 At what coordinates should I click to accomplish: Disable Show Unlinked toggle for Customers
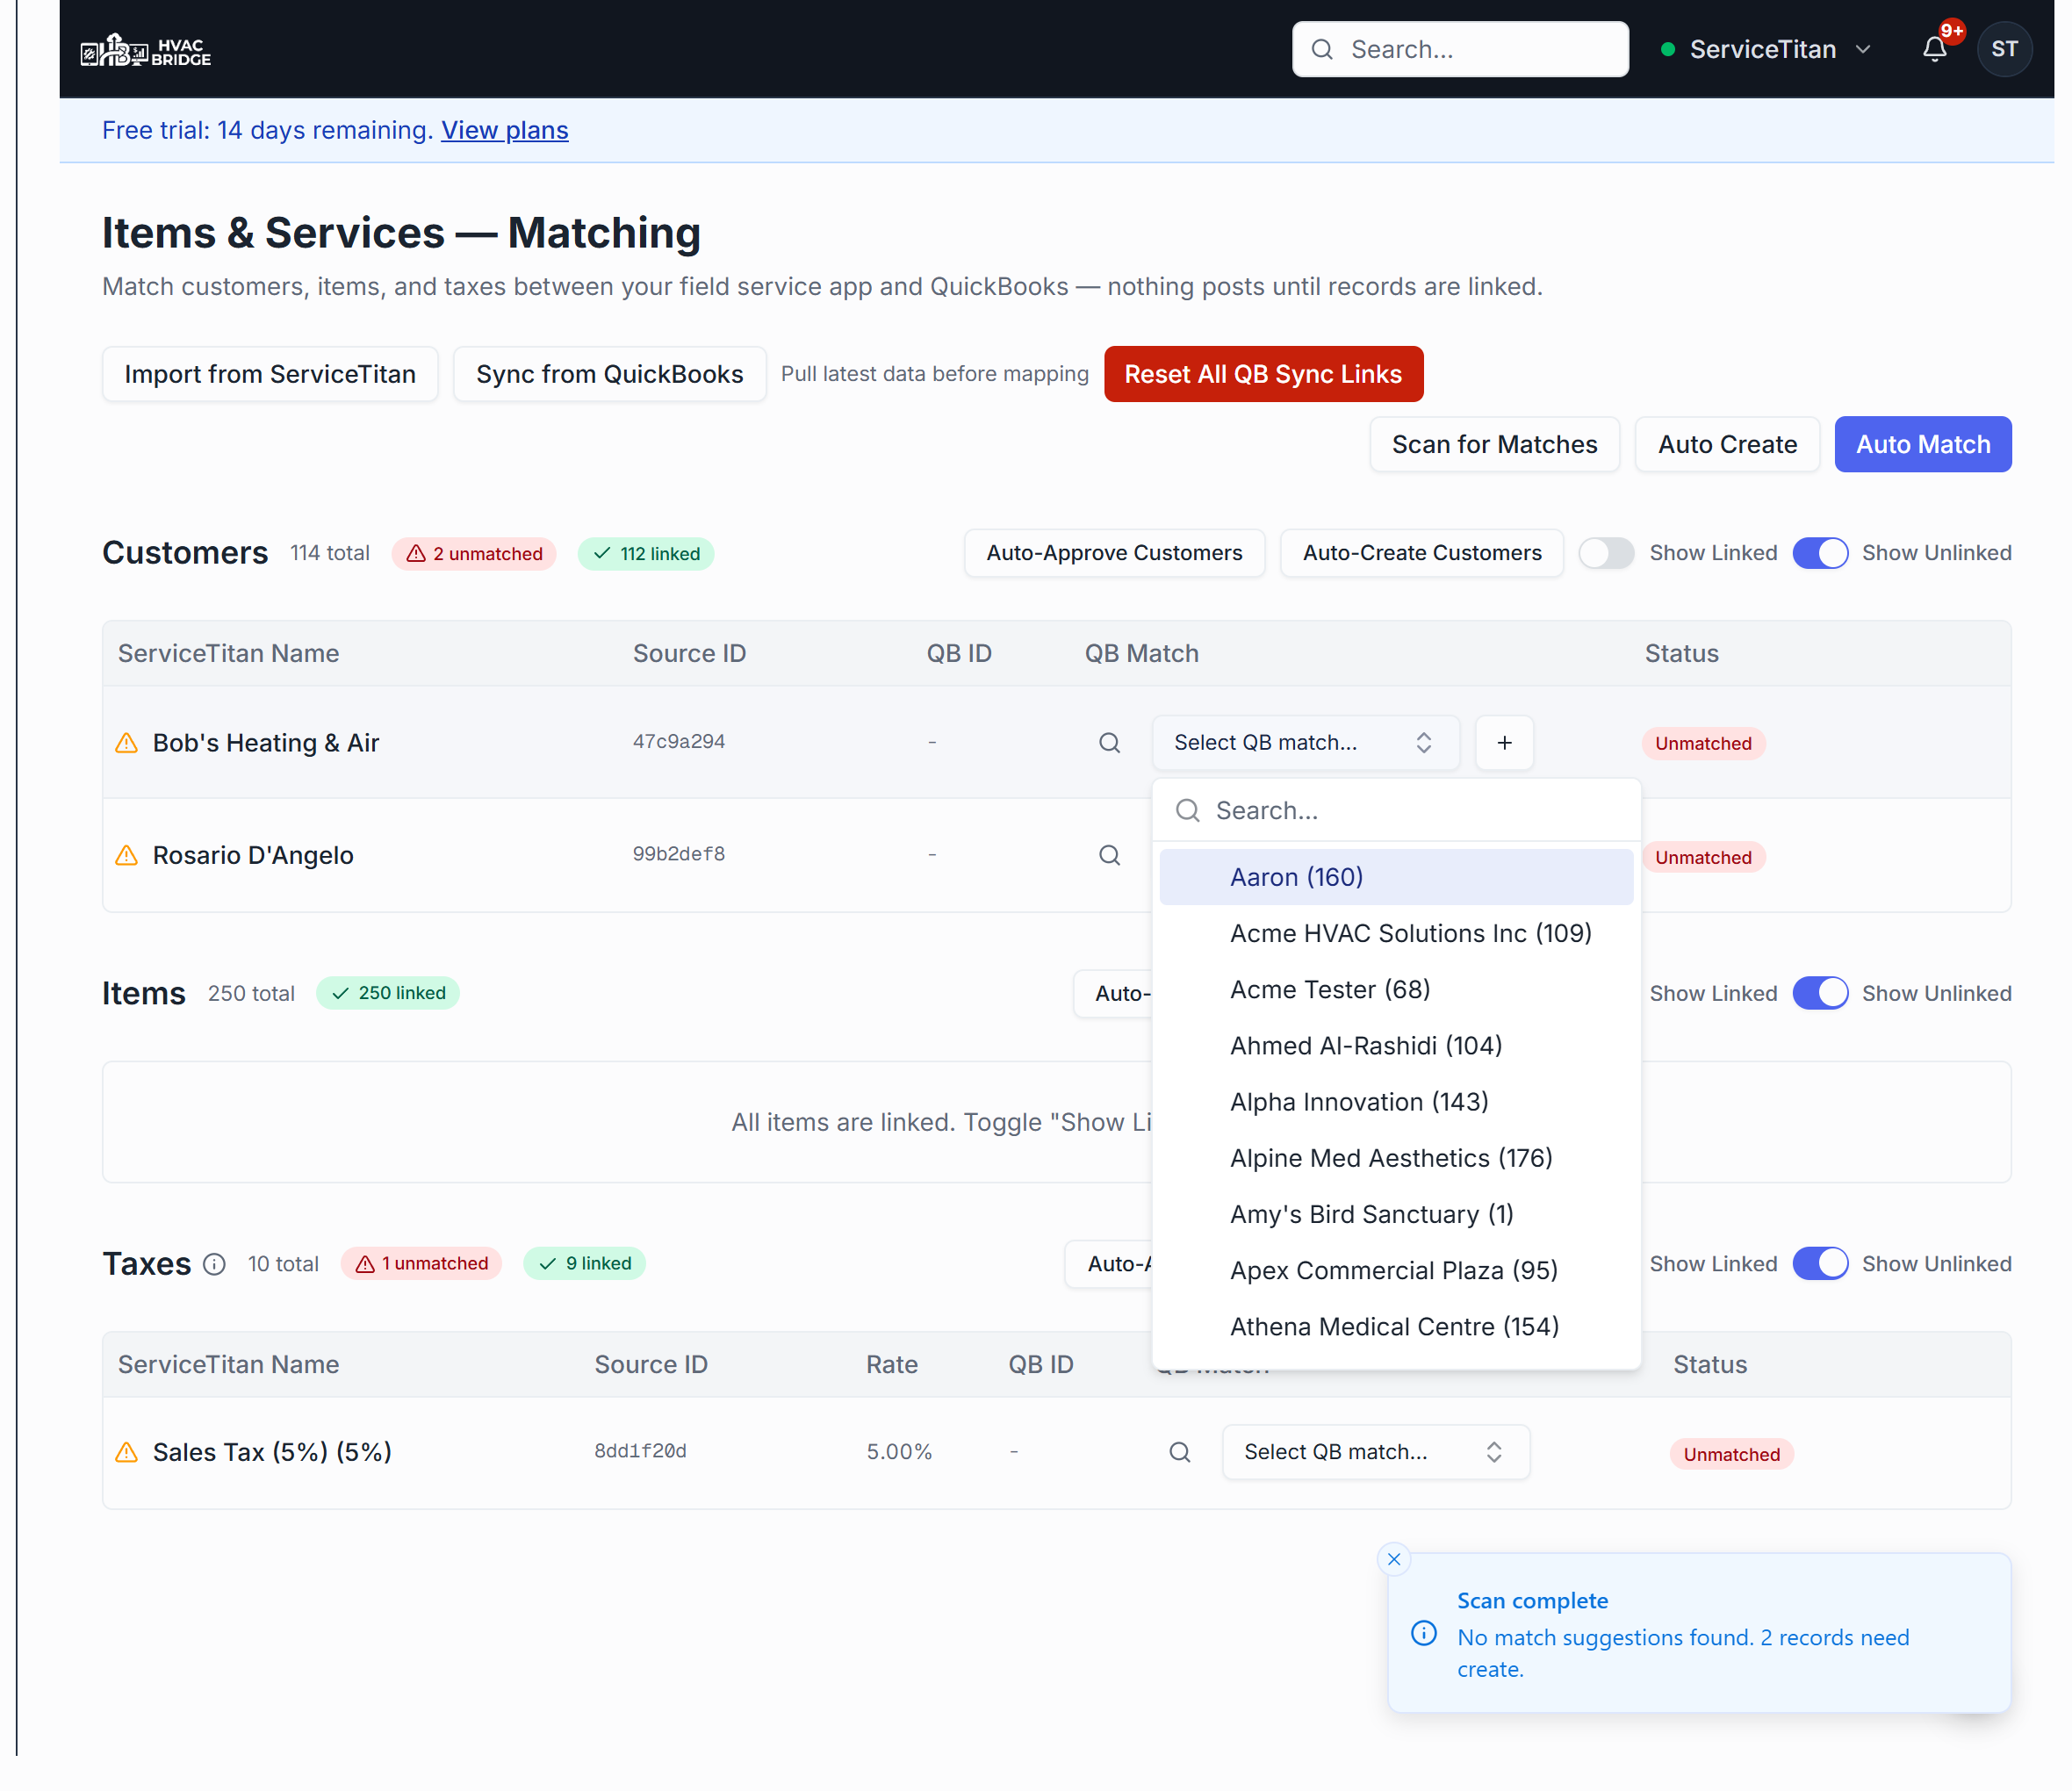pos(1820,553)
